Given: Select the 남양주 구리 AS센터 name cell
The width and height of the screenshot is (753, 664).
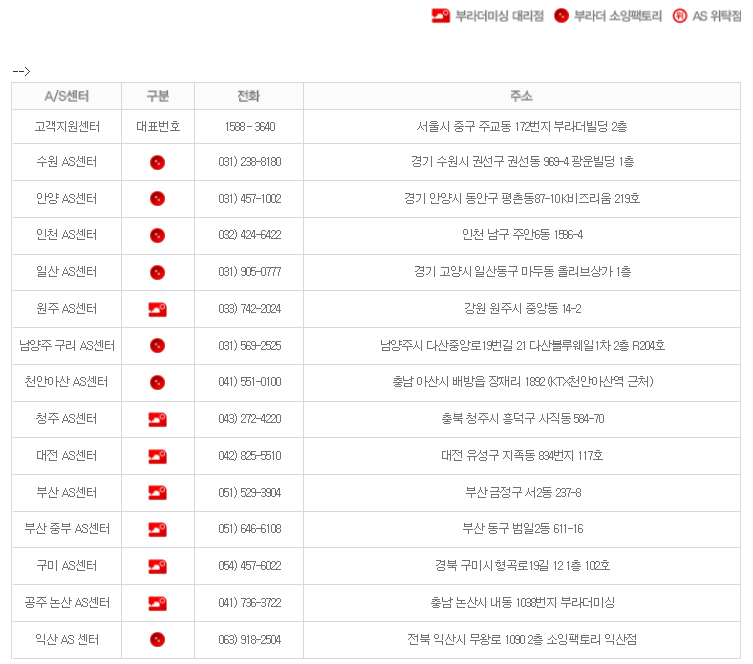Looking at the screenshot, I should 67,346.
